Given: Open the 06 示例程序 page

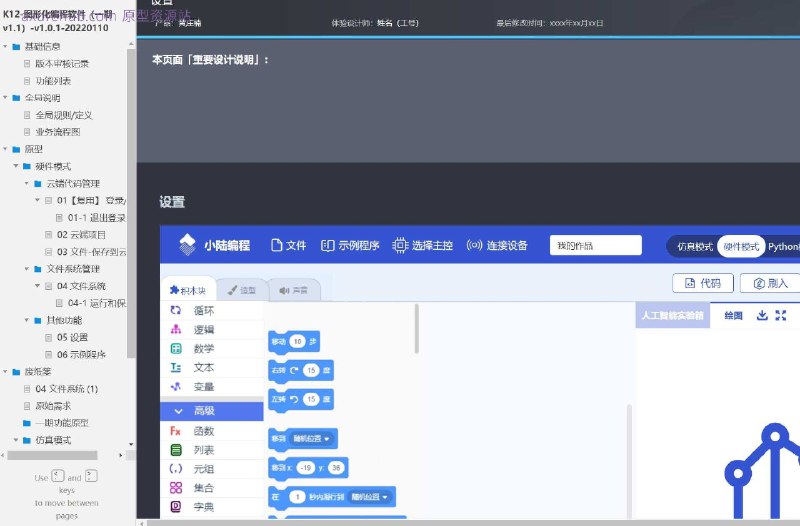Looking at the screenshot, I should pos(81,354).
